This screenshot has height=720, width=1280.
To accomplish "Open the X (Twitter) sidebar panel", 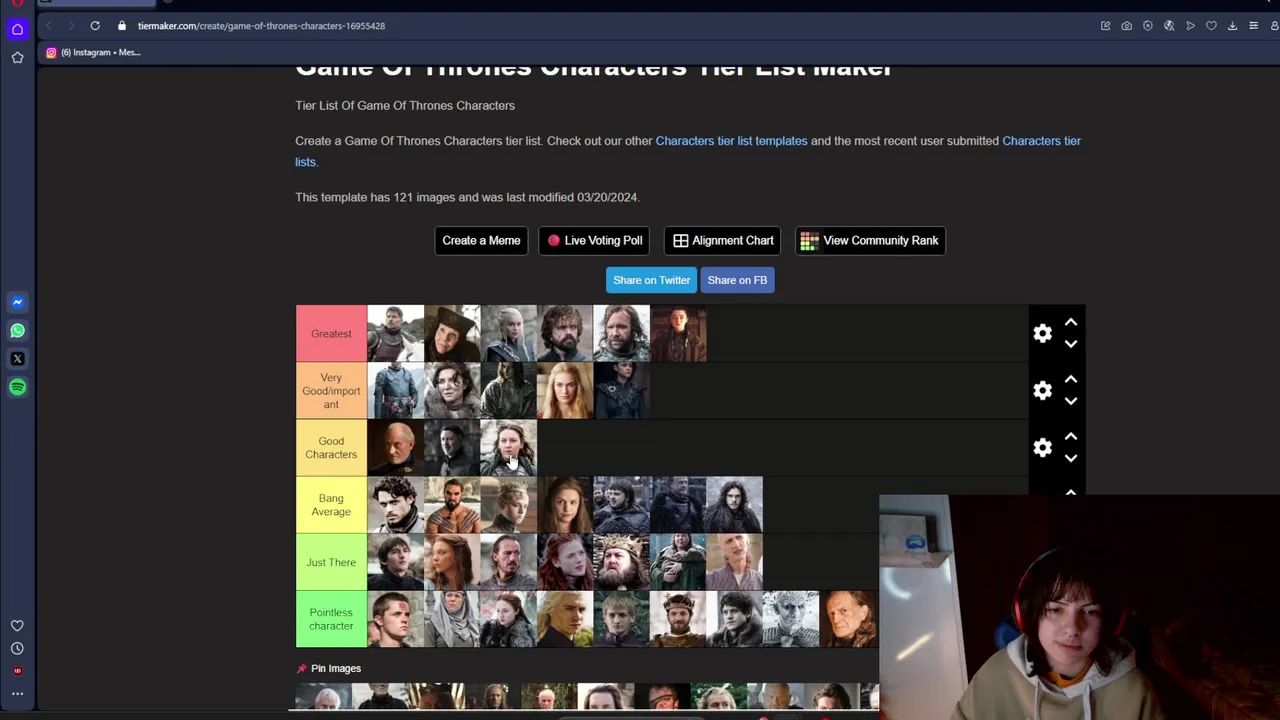I will pyautogui.click(x=17, y=358).
